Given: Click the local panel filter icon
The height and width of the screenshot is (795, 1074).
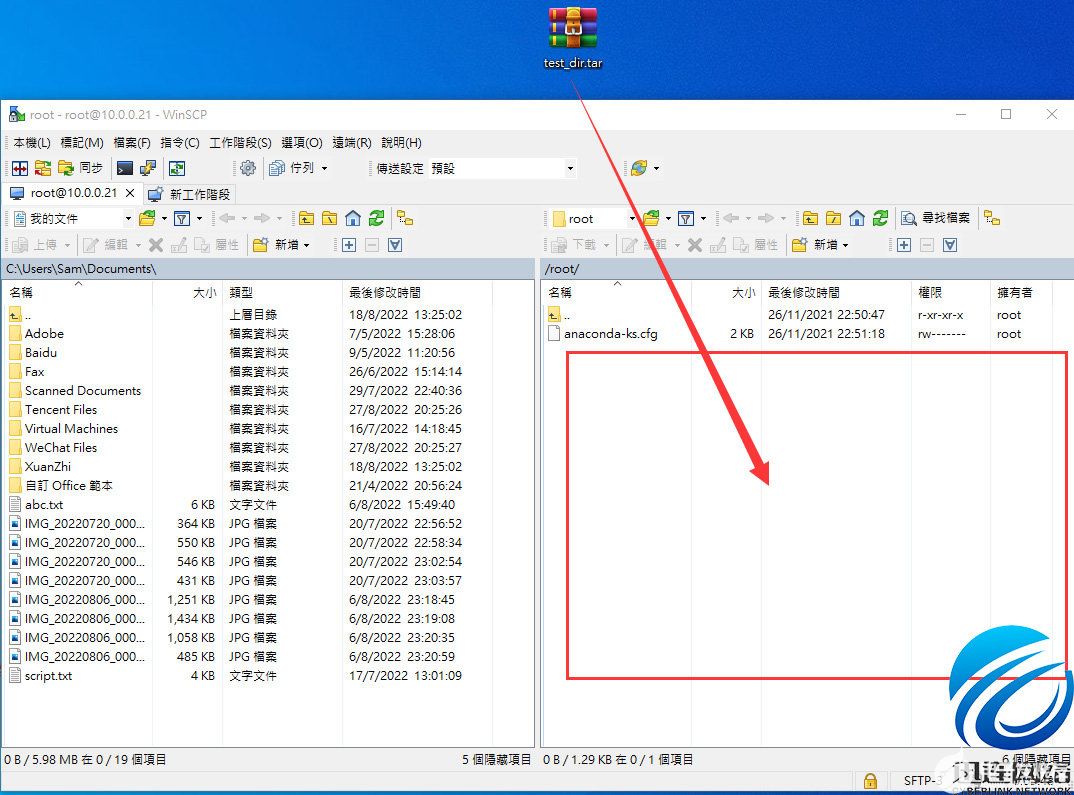Looking at the screenshot, I should pyautogui.click(x=182, y=218).
